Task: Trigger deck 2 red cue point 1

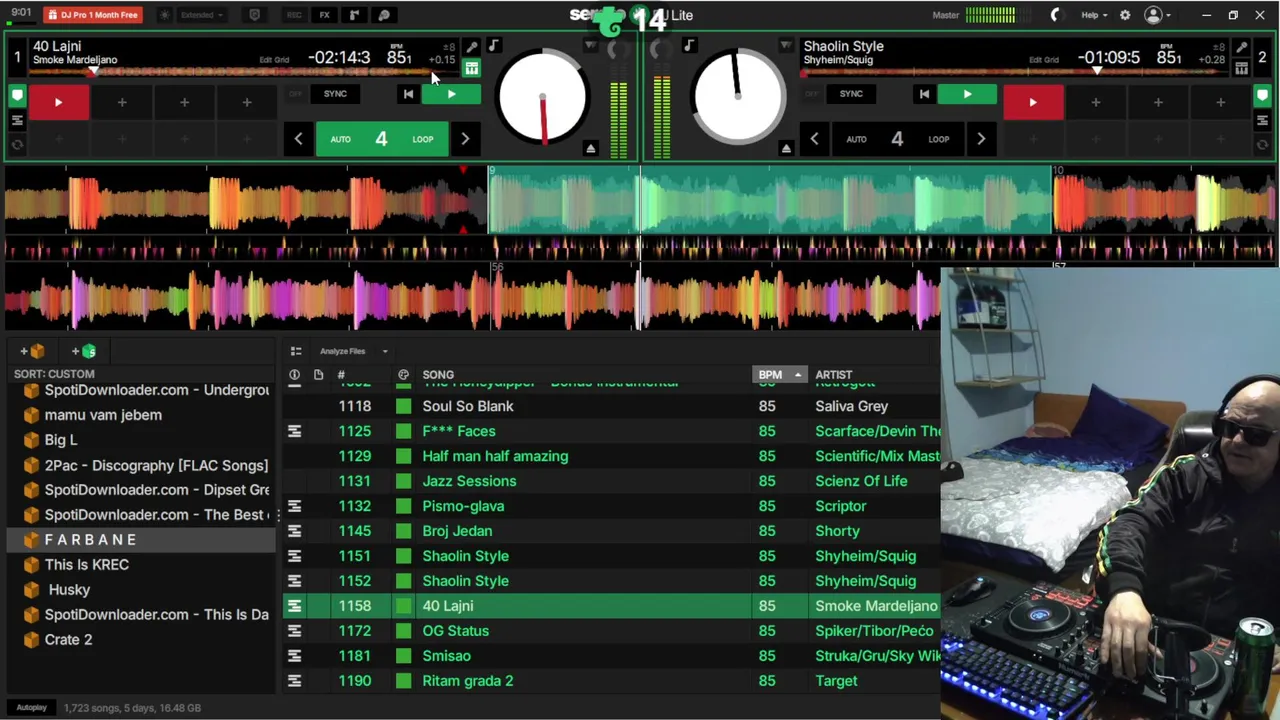Action: 1033,102
